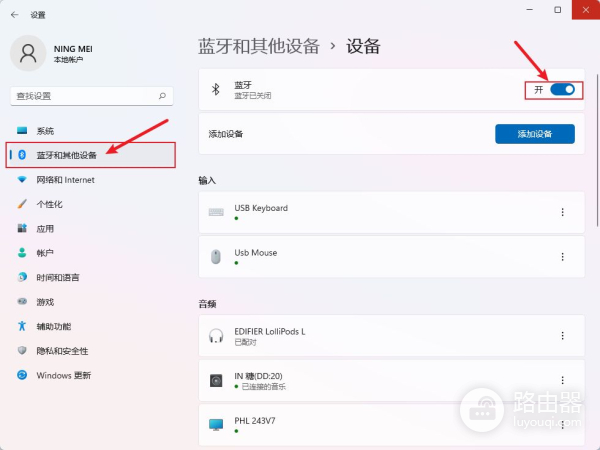Go to 个性化 settings
600x450 pixels.
pyautogui.click(x=91, y=204)
